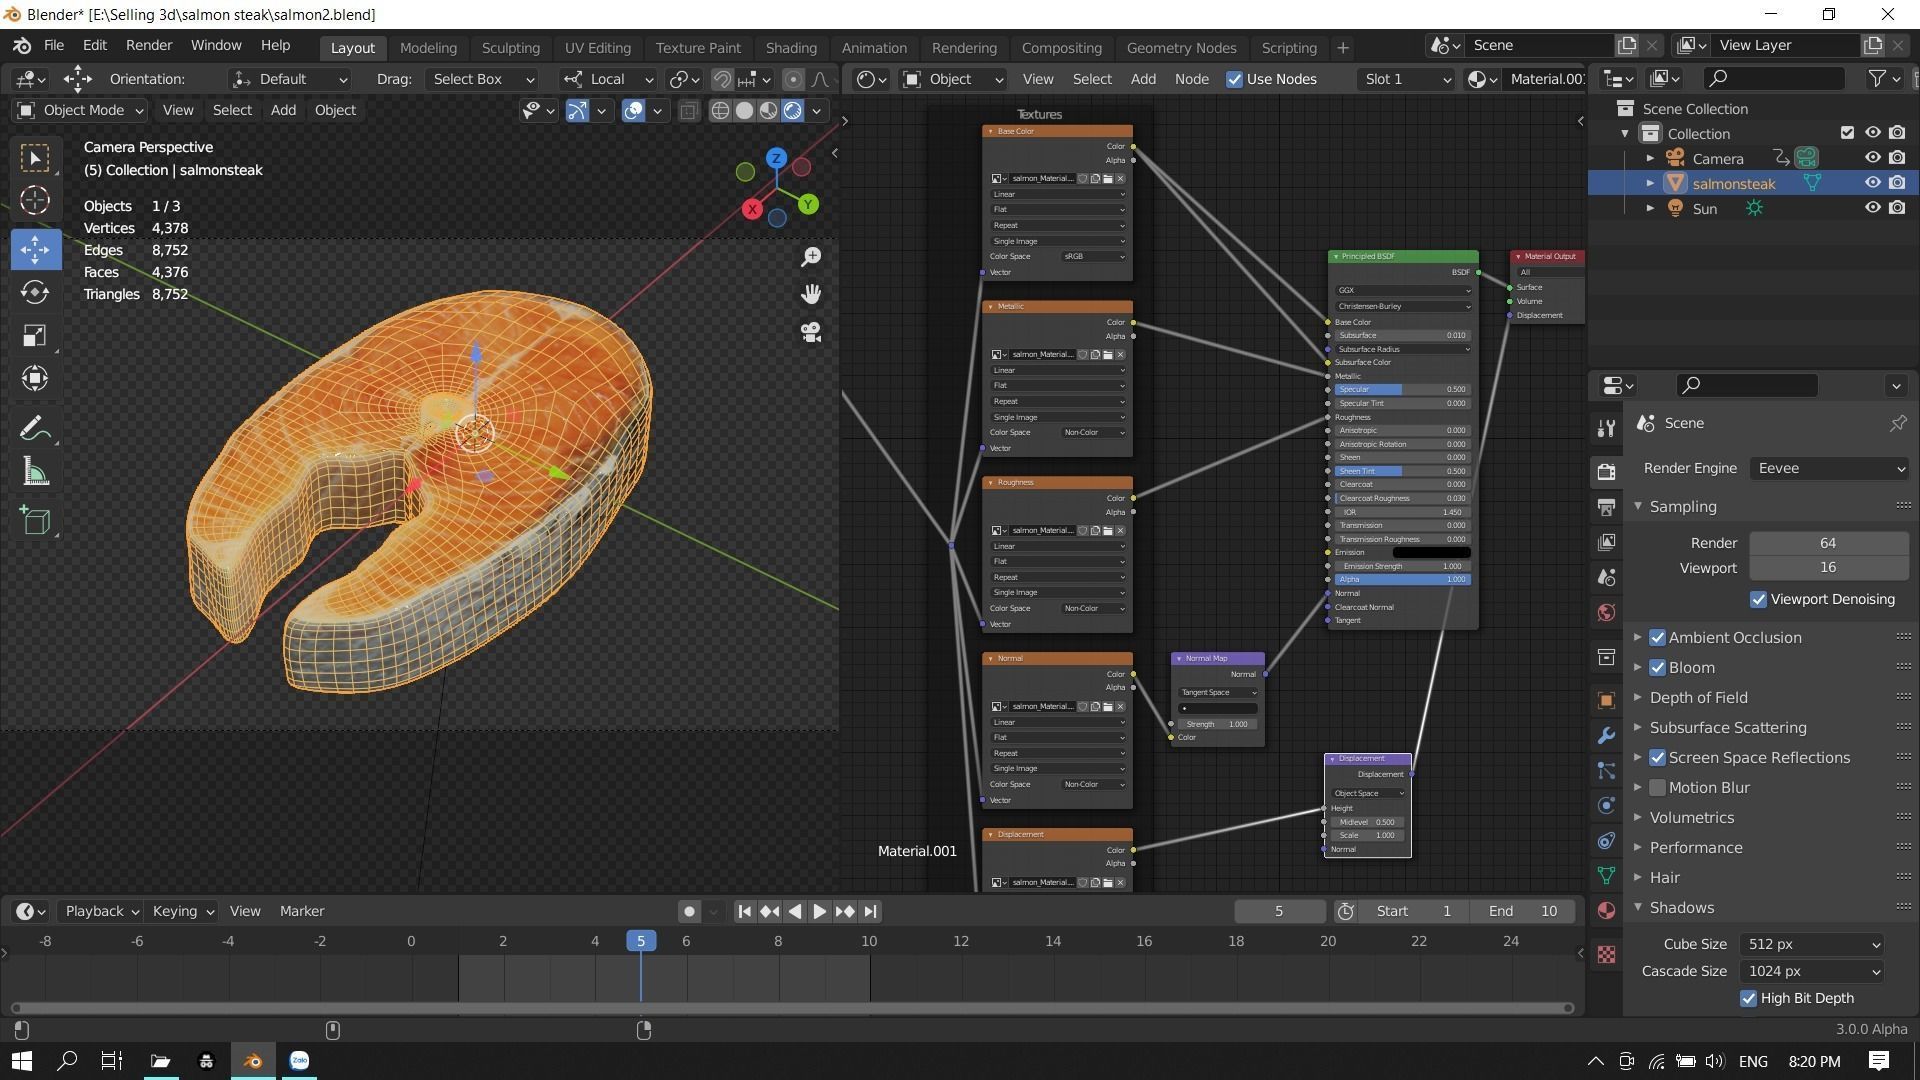Switch to rendered viewport shading
This screenshot has height=1080, width=1920.
pos(792,111)
